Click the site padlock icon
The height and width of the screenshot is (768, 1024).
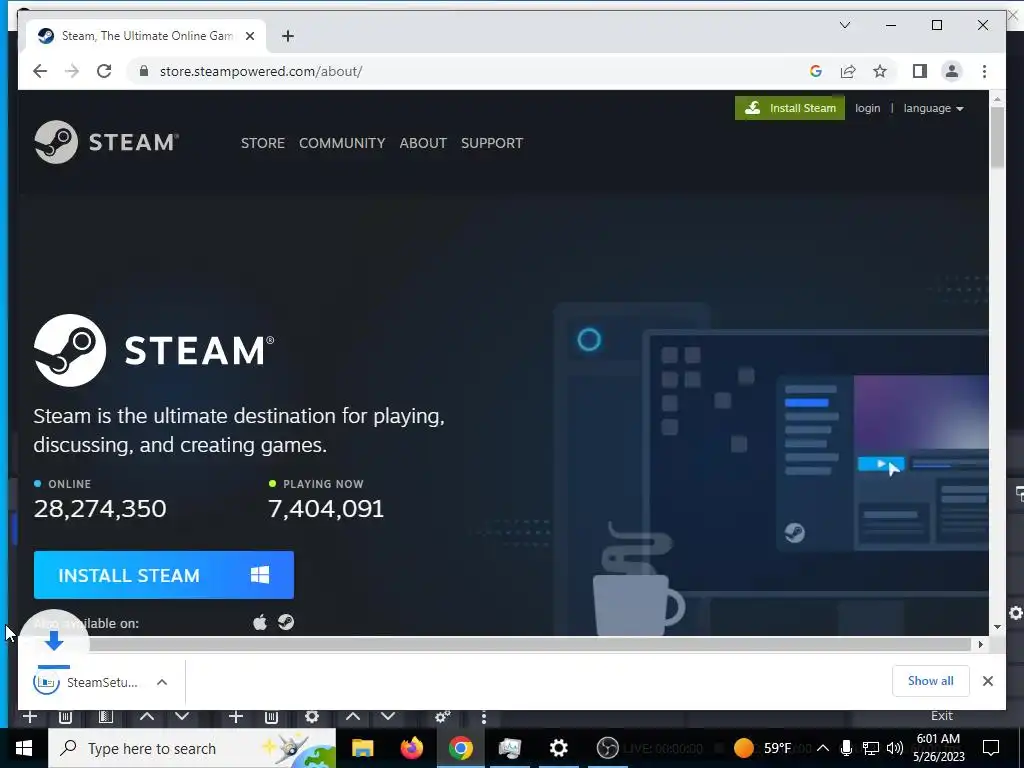tap(144, 71)
